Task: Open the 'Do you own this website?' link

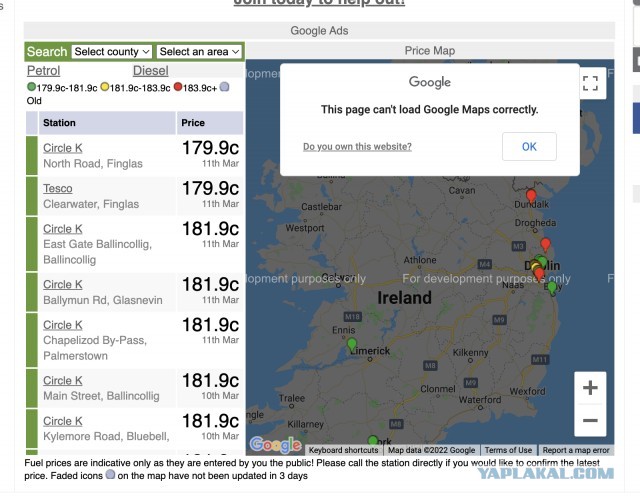Action: 357,147
